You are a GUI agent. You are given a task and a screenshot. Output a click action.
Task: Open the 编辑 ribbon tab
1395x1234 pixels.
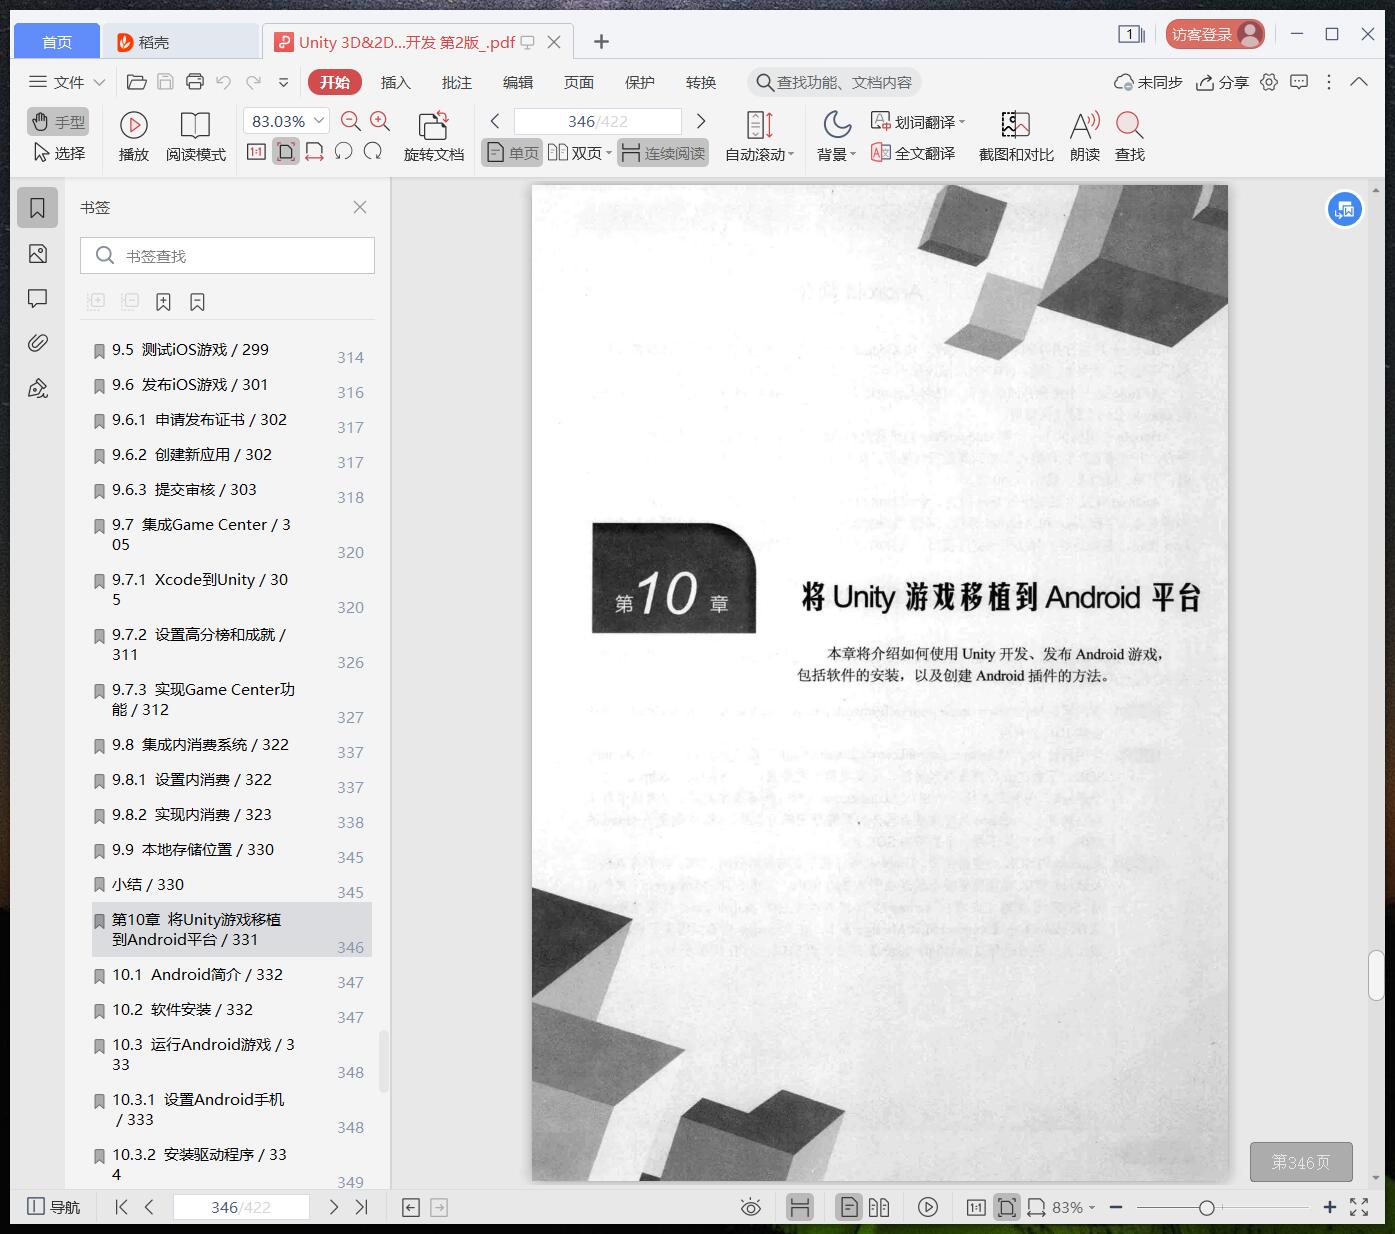(518, 82)
